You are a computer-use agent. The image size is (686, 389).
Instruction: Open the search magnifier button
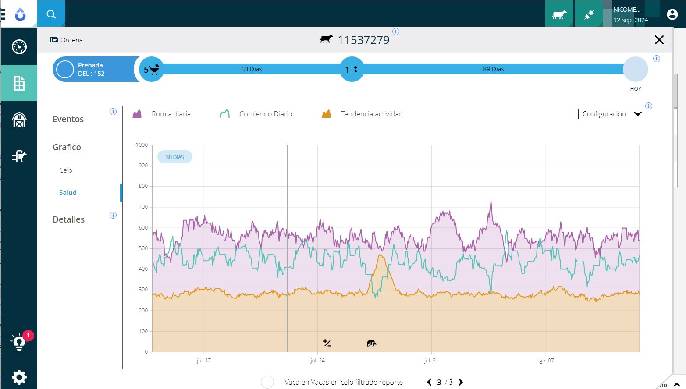click(51, 14)
